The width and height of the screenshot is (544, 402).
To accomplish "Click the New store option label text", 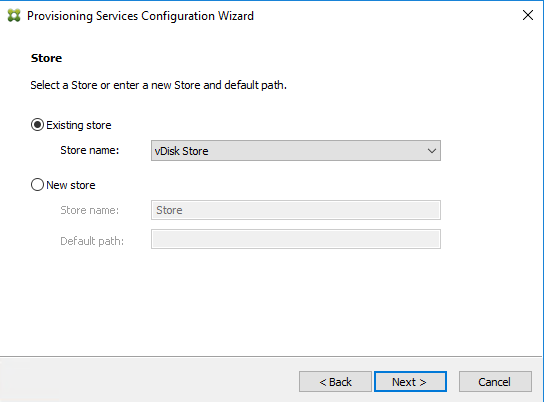I will tap(71, 185).
